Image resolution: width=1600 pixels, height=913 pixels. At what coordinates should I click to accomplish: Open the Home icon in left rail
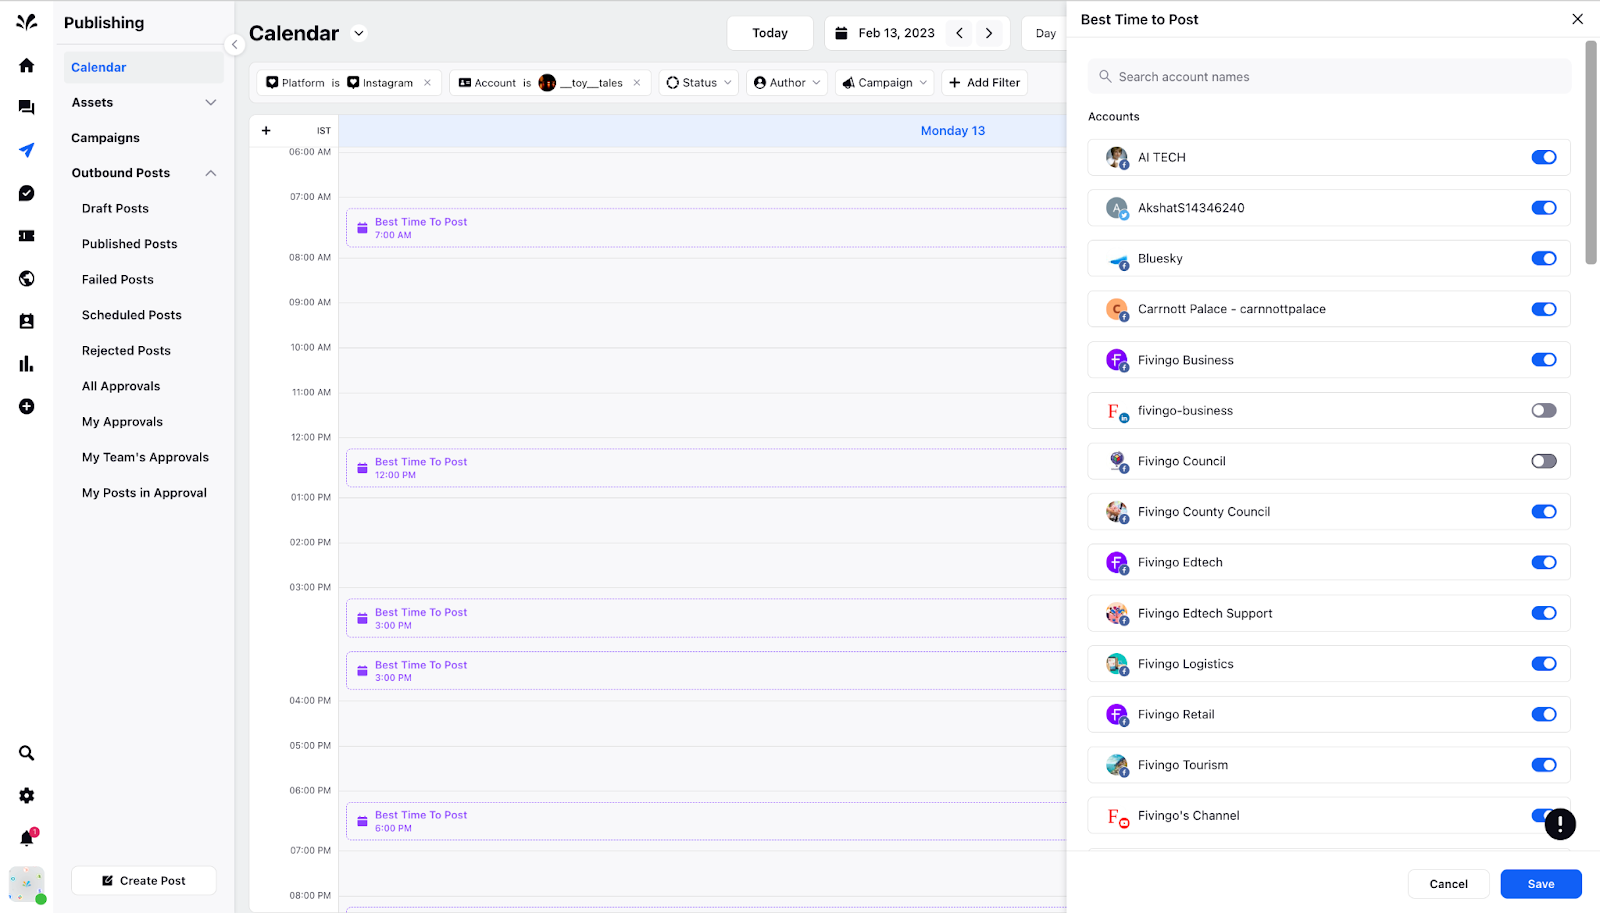click(27, 66)
